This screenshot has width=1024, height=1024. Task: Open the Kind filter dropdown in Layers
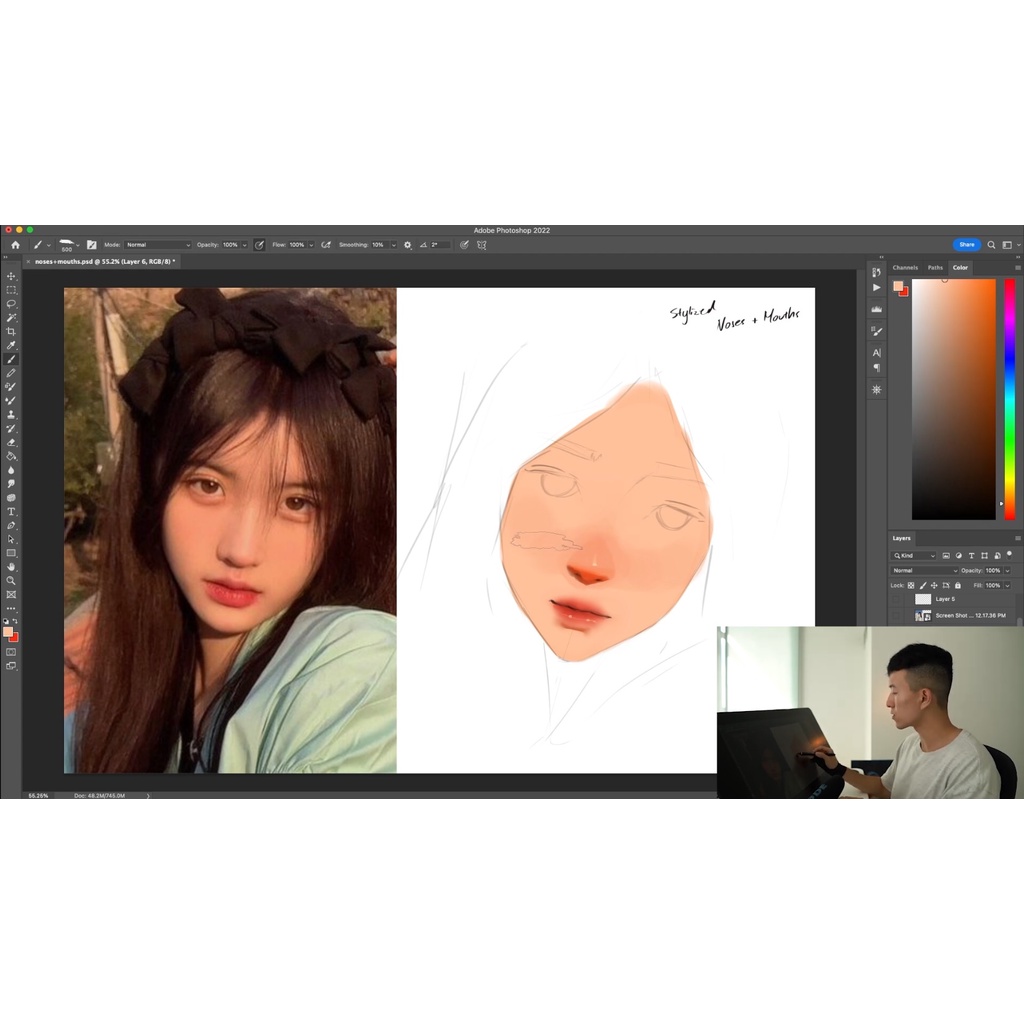click(913, 555)
